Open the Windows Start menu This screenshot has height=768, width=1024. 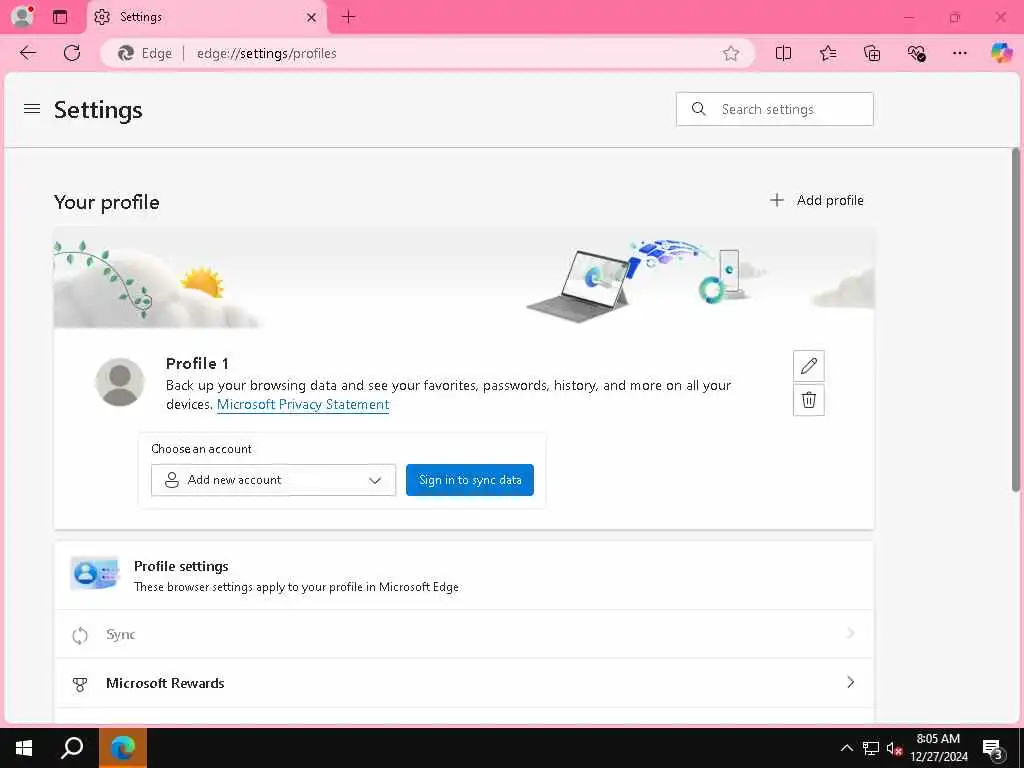24,748
